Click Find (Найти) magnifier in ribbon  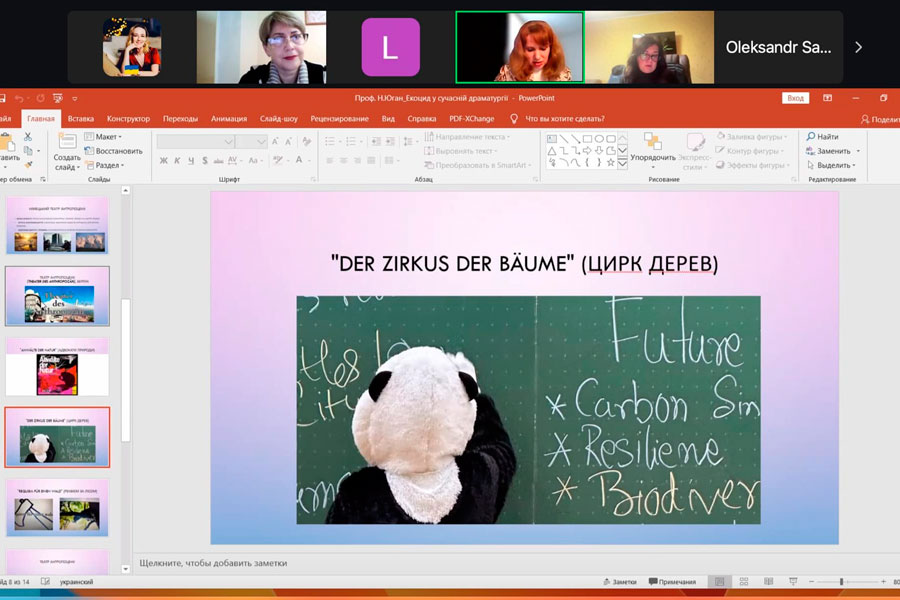(x=811, y=137)
